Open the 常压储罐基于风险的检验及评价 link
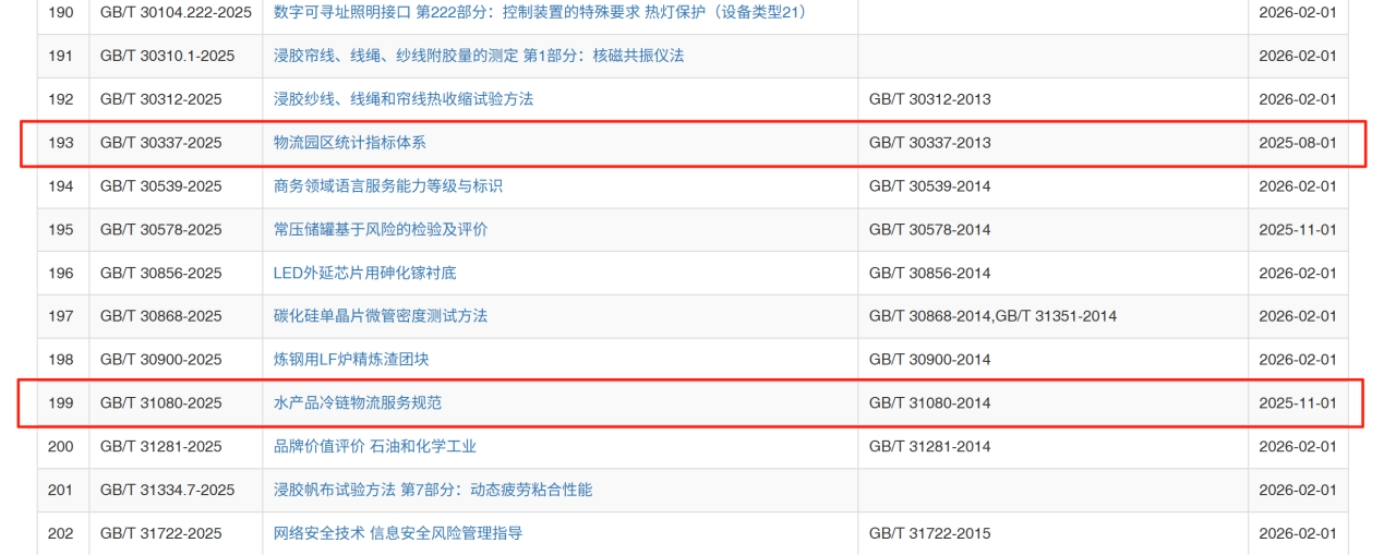 (x=380, y=230)
